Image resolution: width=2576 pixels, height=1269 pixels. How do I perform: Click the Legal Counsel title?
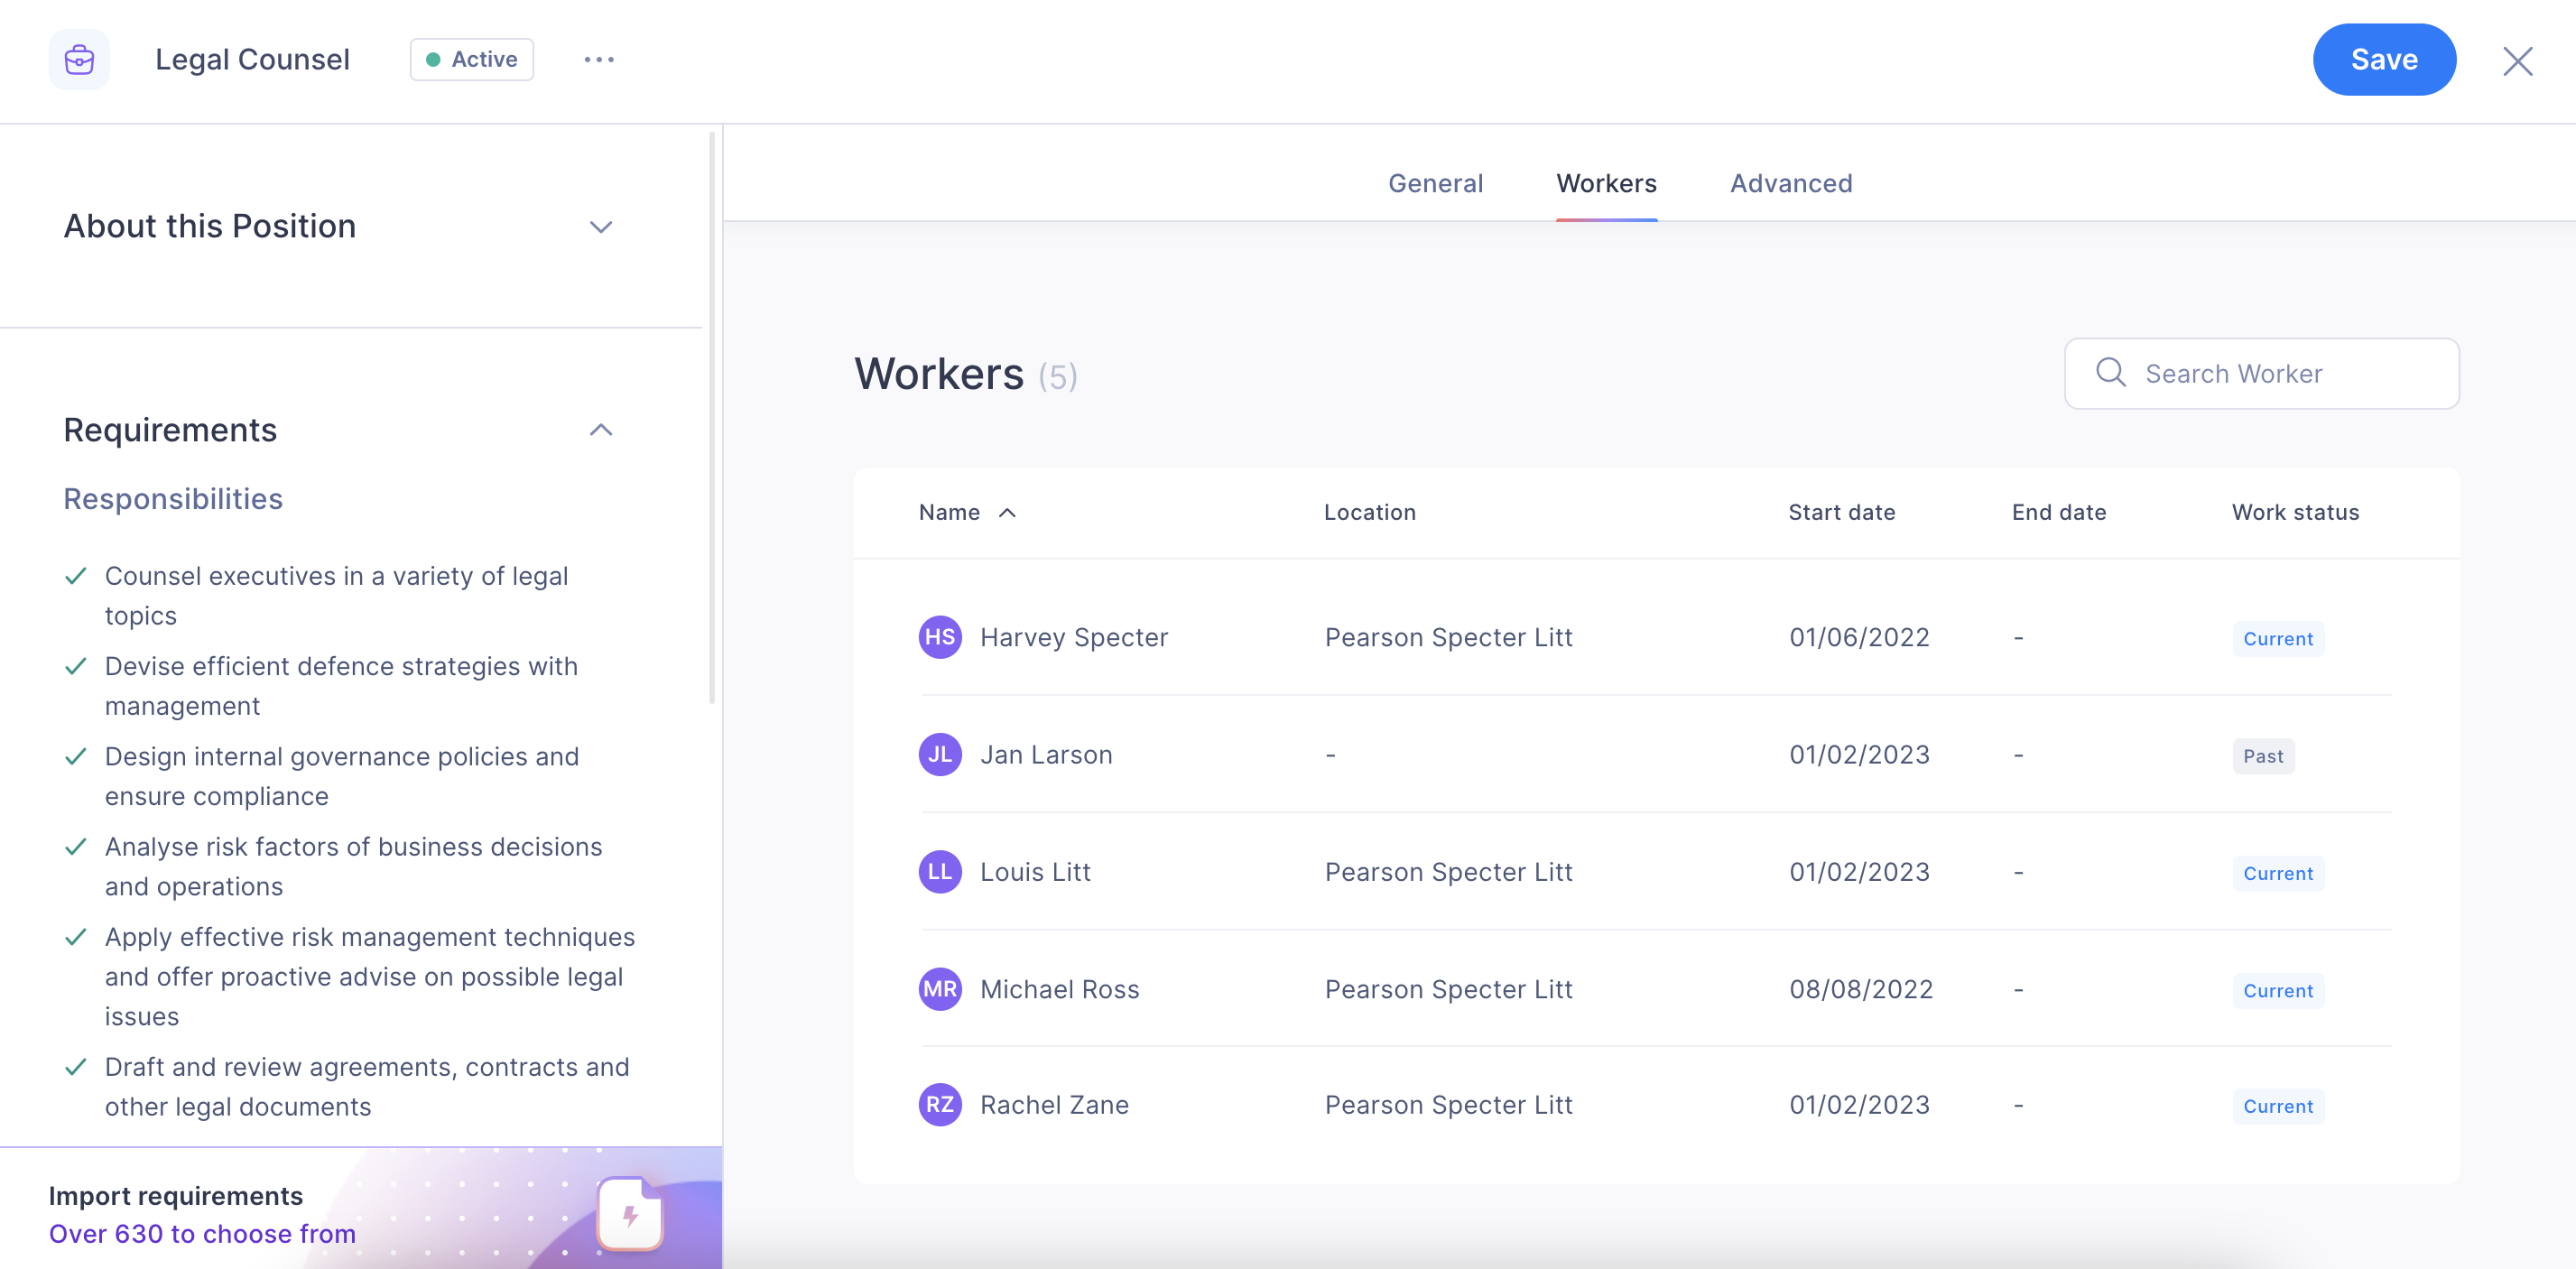pos(252,60)
